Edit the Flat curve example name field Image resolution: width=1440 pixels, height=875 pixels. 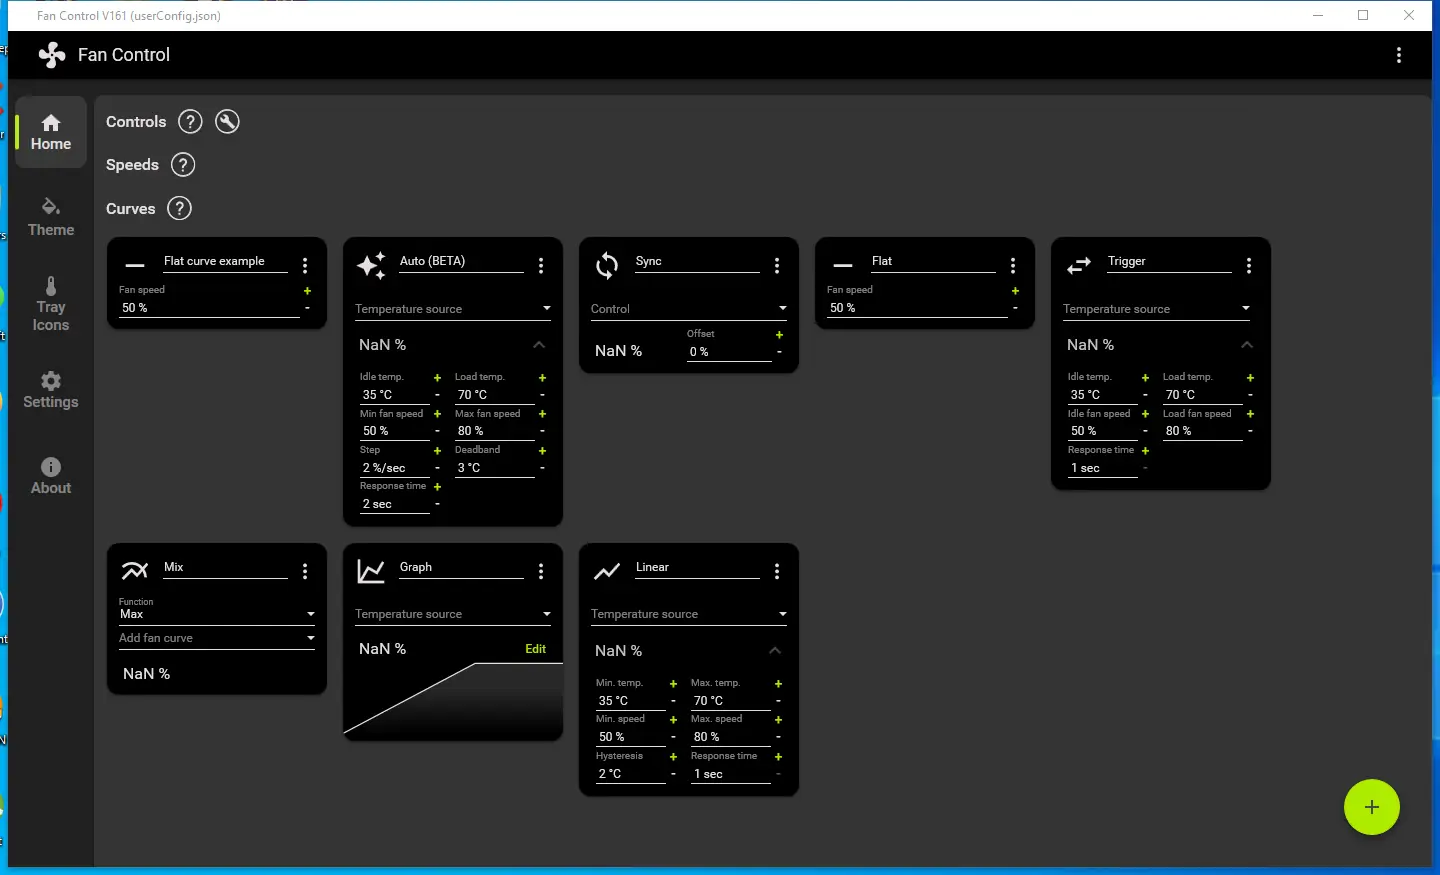point(226,262)
